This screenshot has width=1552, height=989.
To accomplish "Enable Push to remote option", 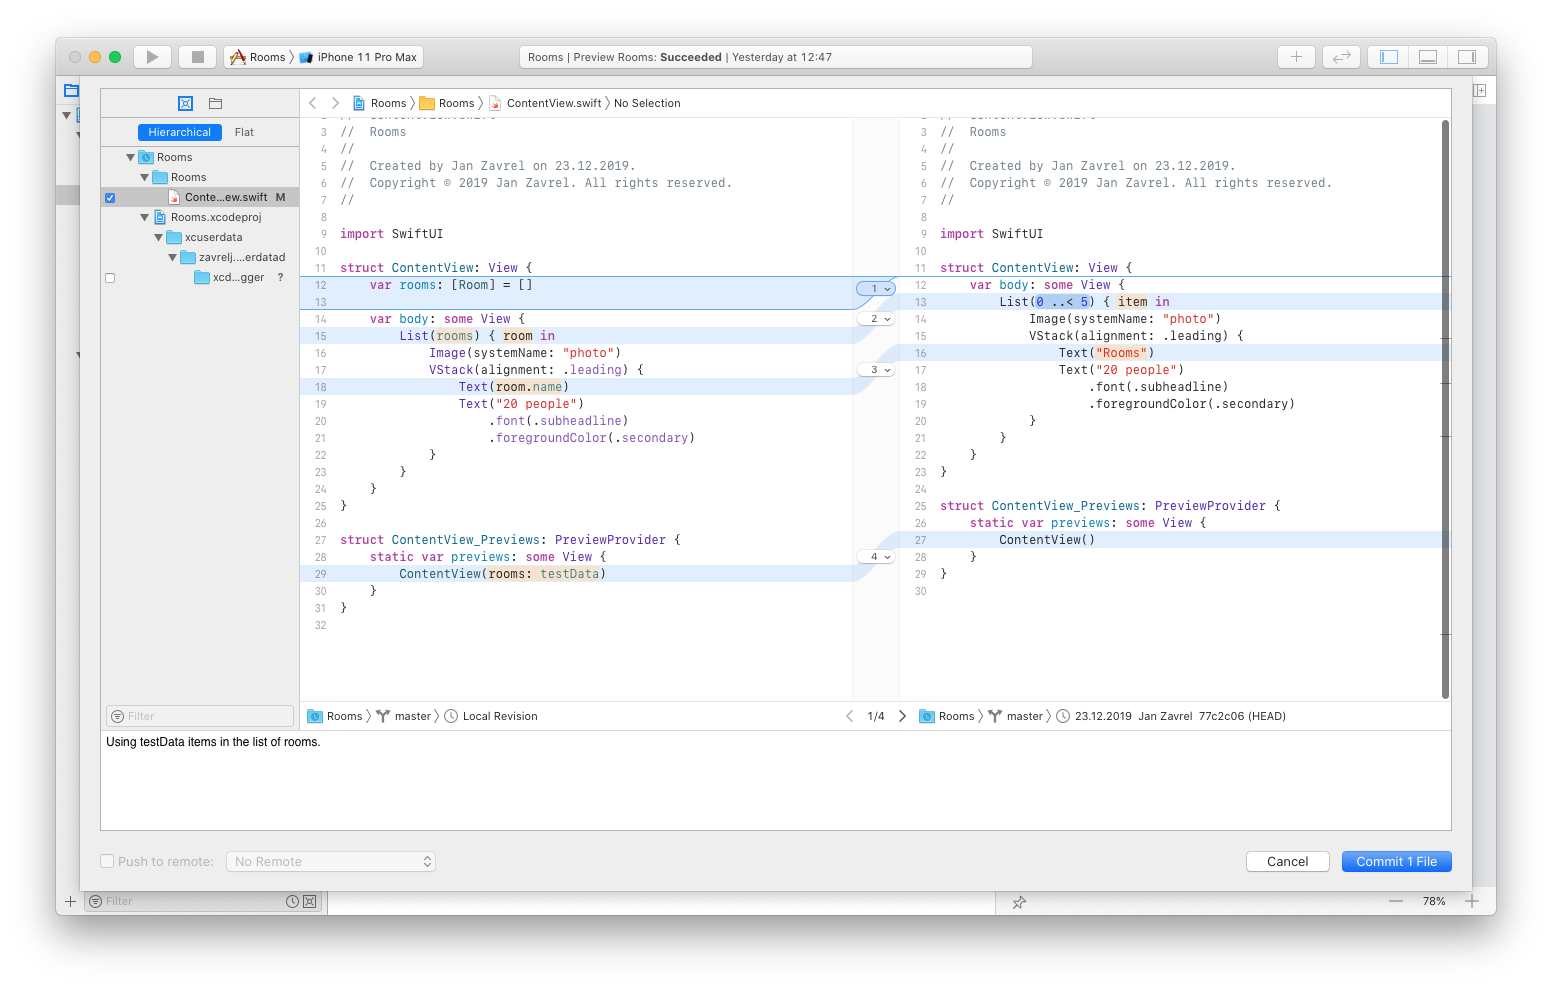I will 106,860.
